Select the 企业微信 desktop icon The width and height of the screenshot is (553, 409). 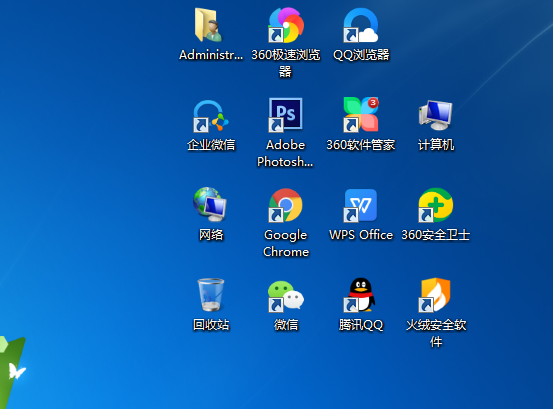(x=211, y=116)
